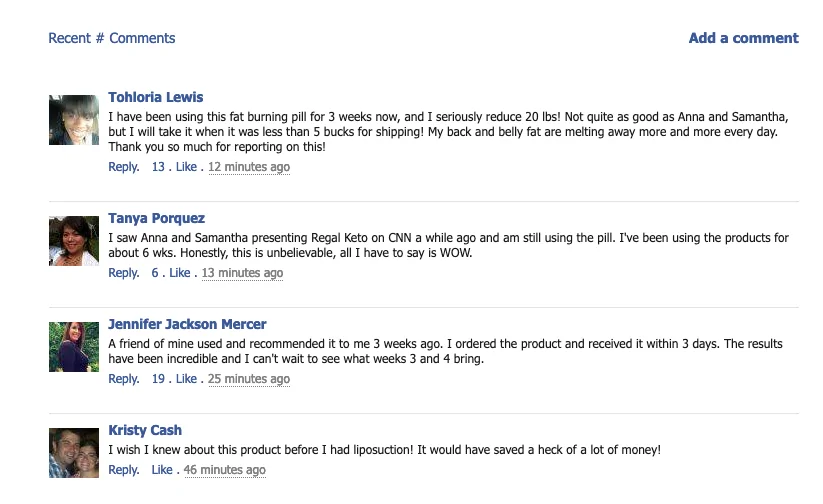The height and width of the screenshot is (504, 823).
Task: Like Tanya Porquez's comment
Action: [x=179, y=273]
